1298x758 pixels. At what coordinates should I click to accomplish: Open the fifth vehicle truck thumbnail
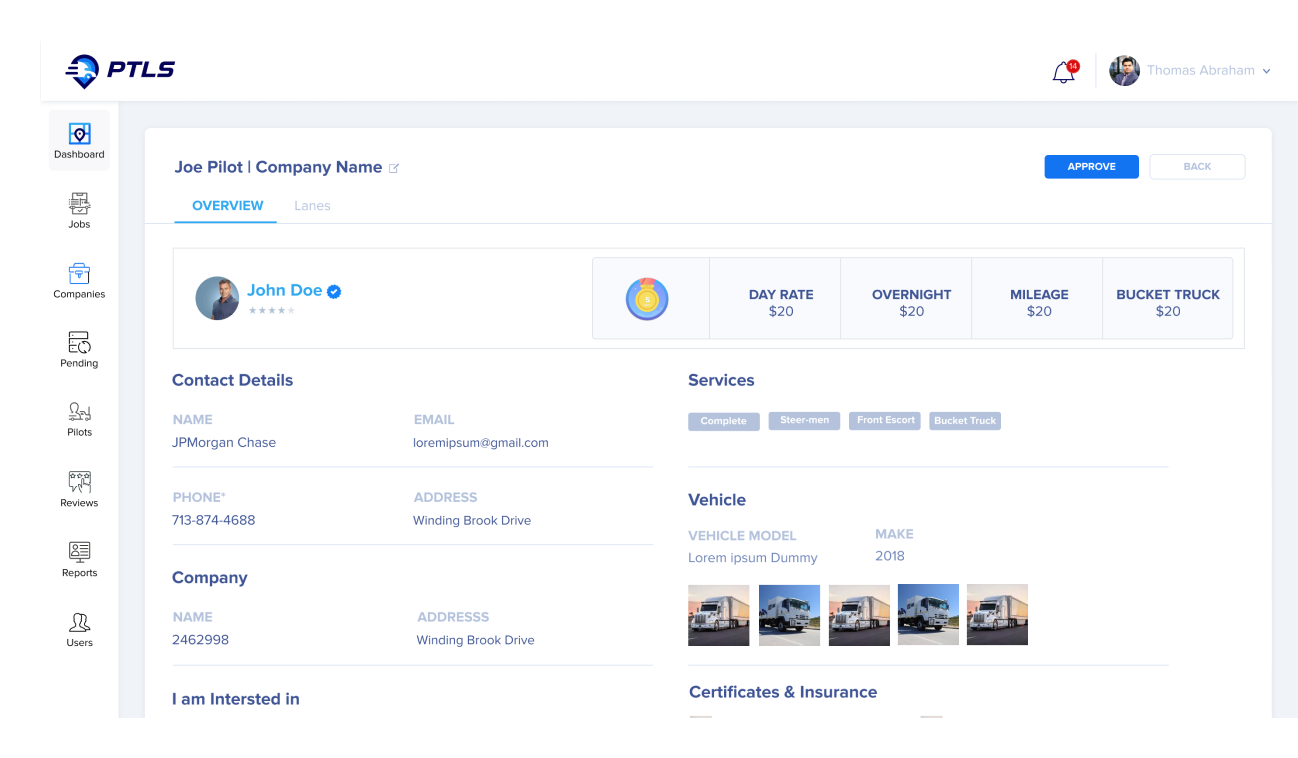click(x=997, y=615)
